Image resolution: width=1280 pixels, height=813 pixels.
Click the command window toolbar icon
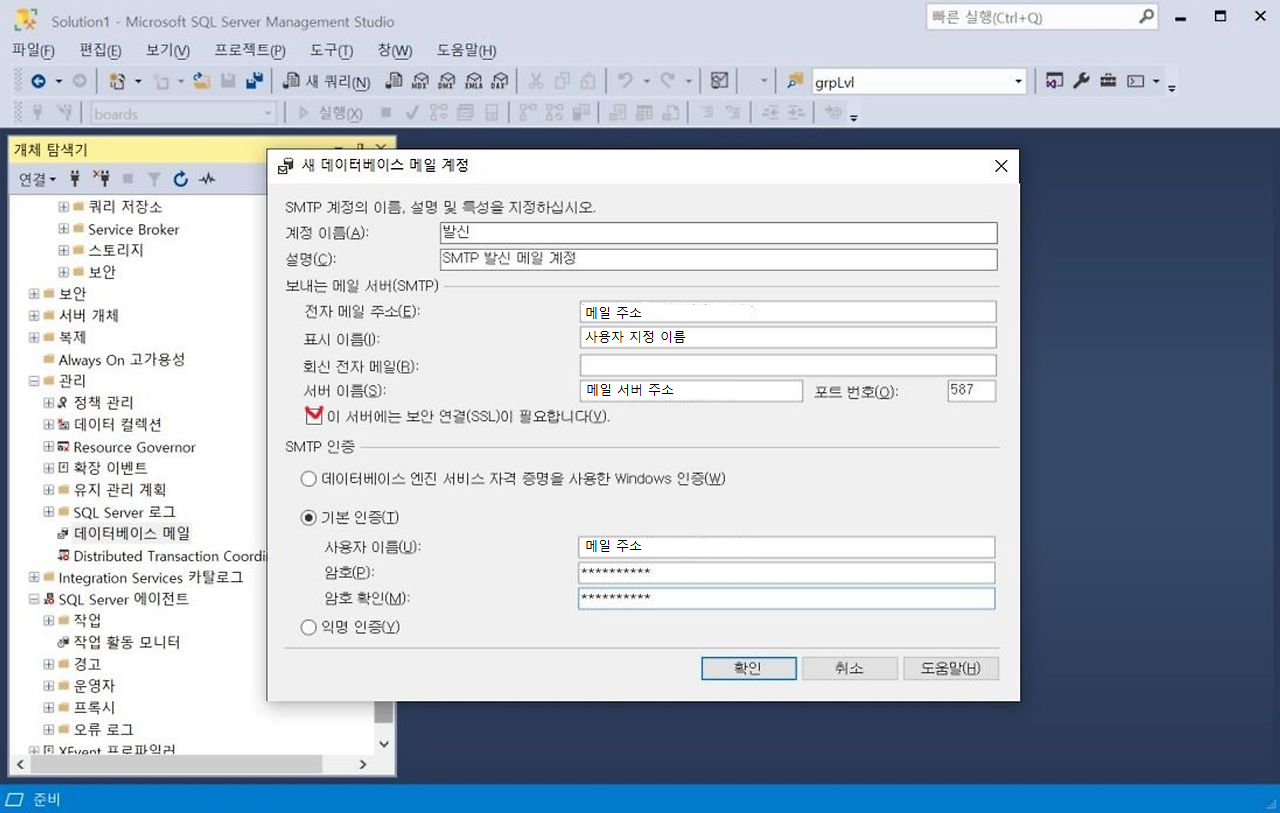pos(1135,82)
